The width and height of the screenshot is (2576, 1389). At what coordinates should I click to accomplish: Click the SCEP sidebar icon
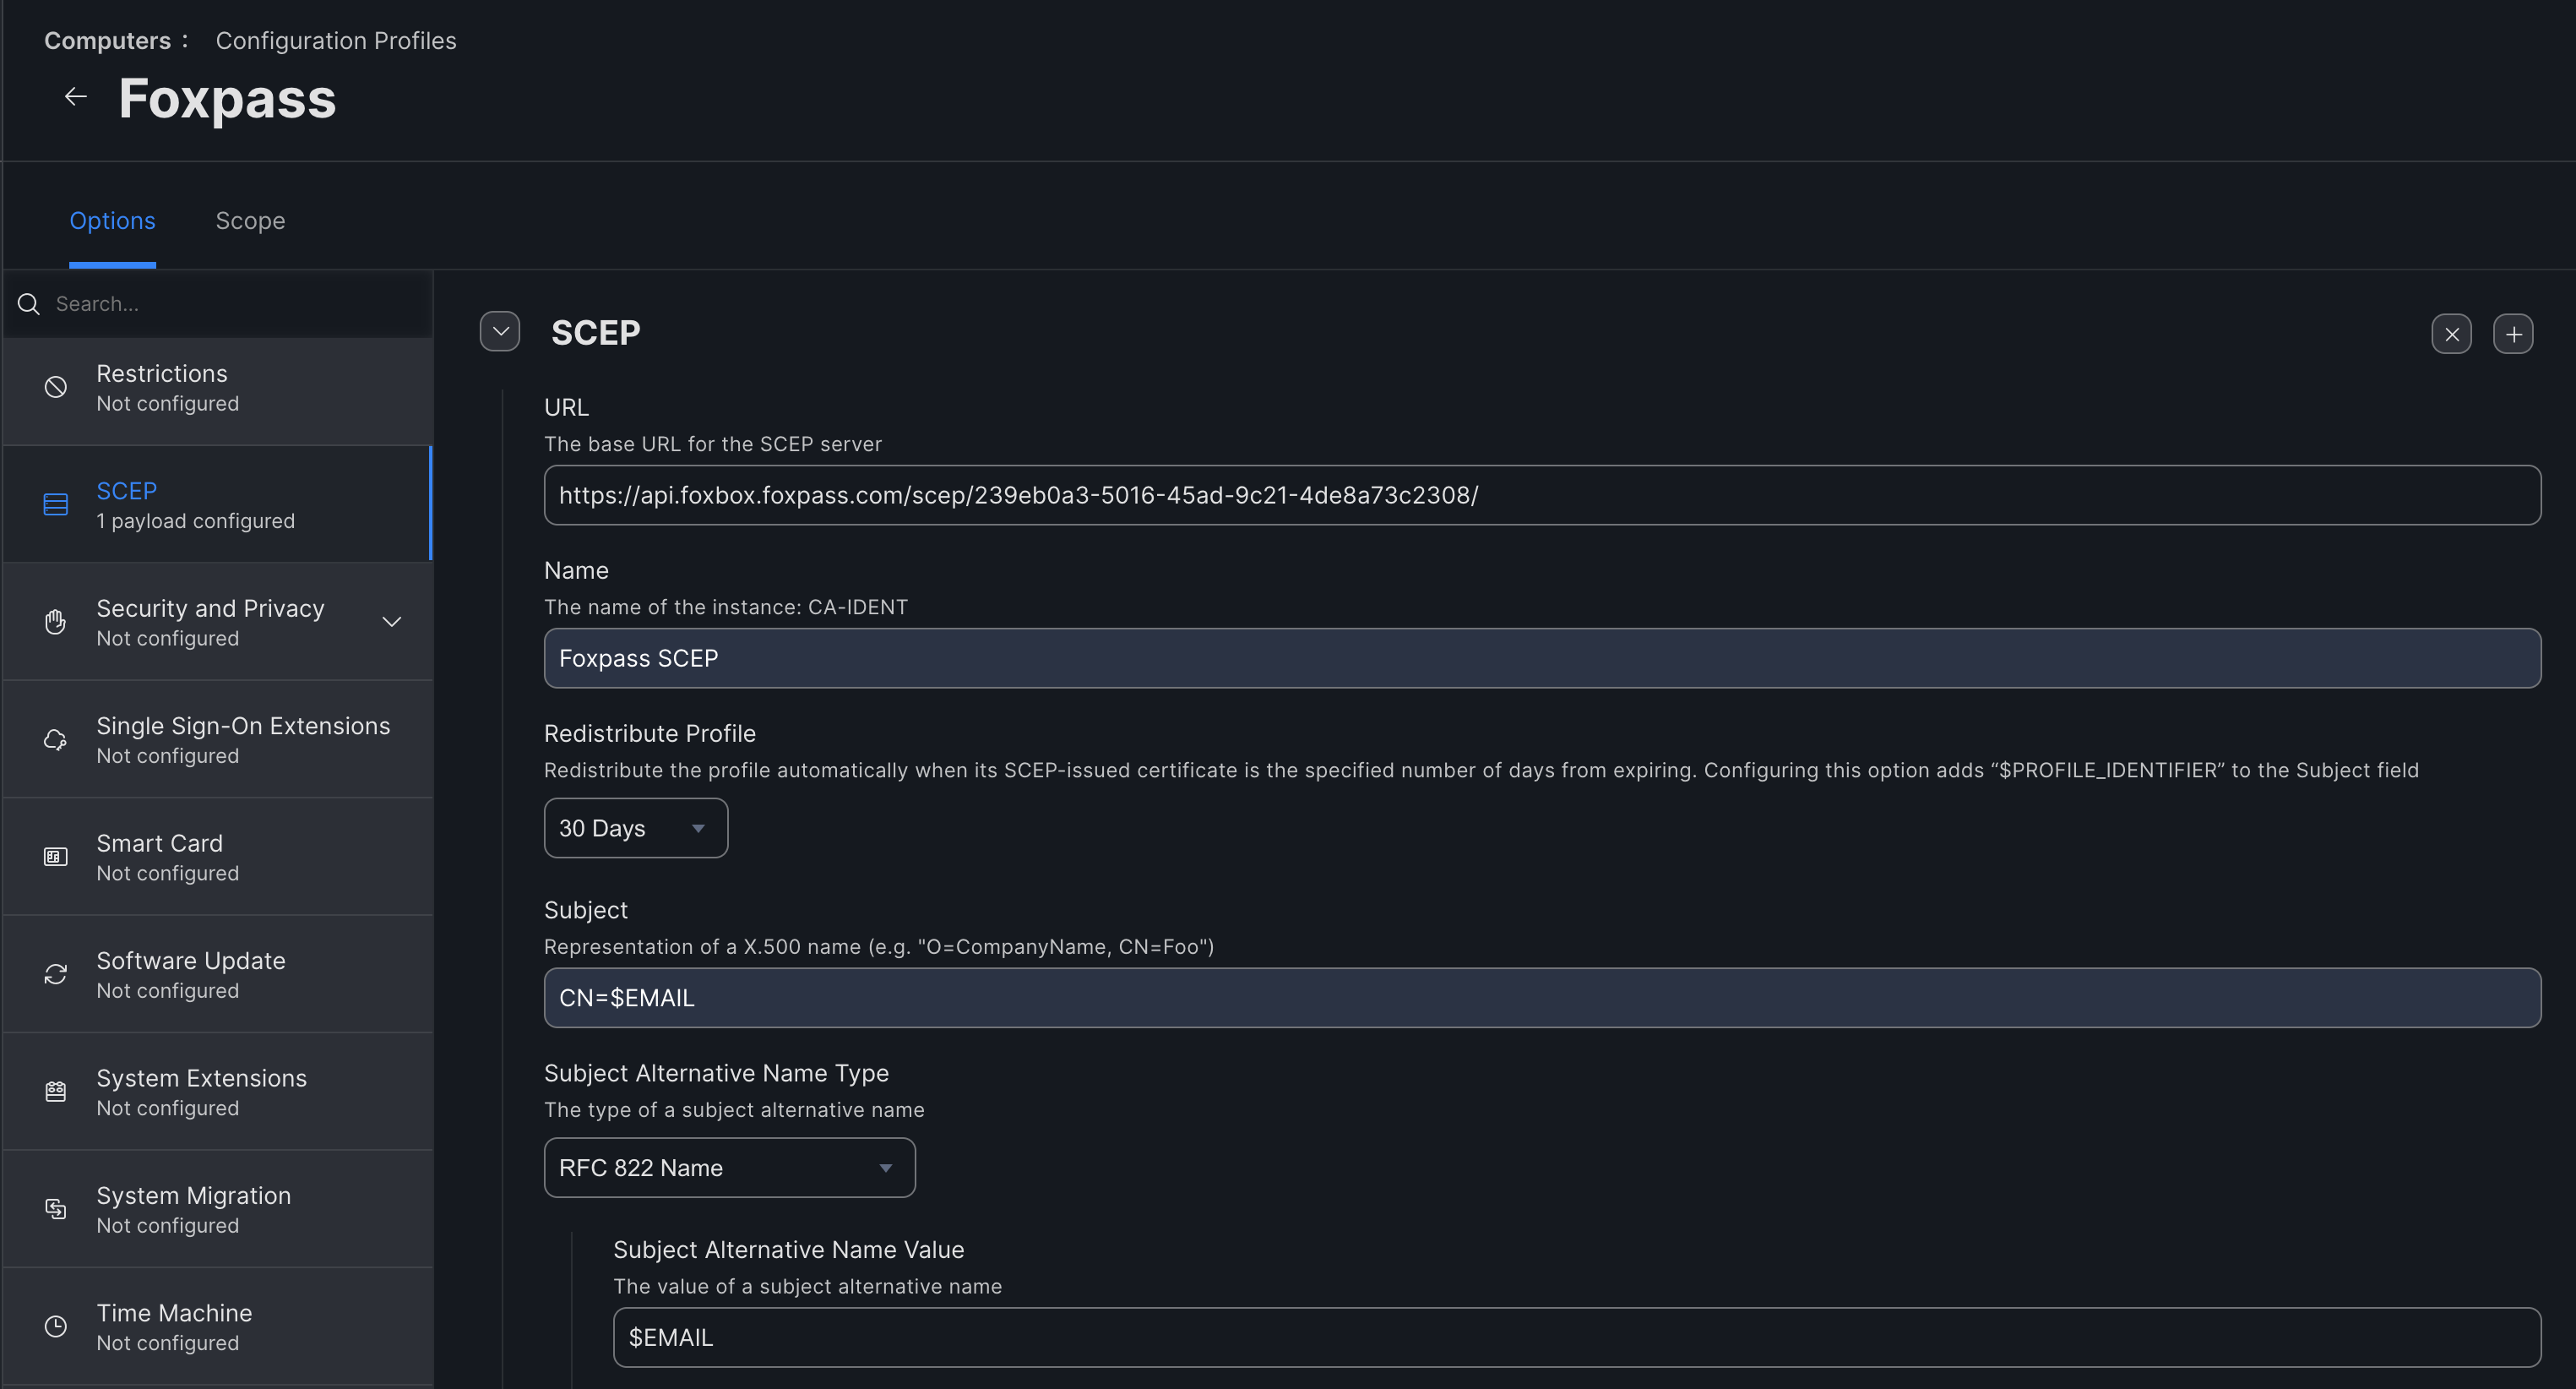(55, 503)
